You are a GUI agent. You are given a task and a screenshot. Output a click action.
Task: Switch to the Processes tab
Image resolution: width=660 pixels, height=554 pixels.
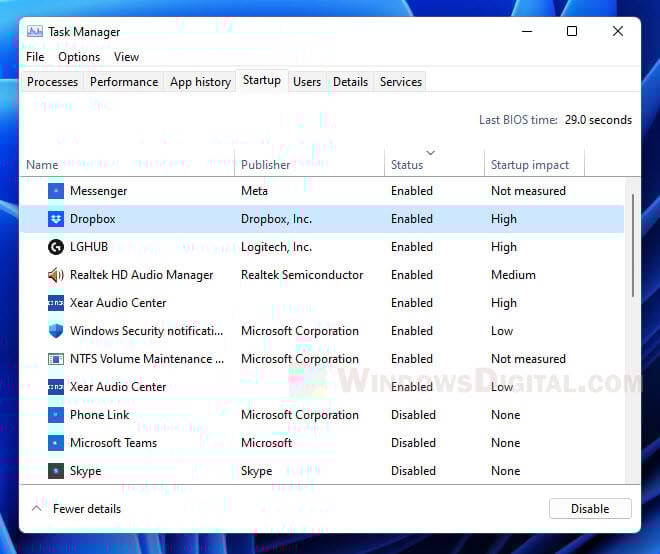pos(53,82)
